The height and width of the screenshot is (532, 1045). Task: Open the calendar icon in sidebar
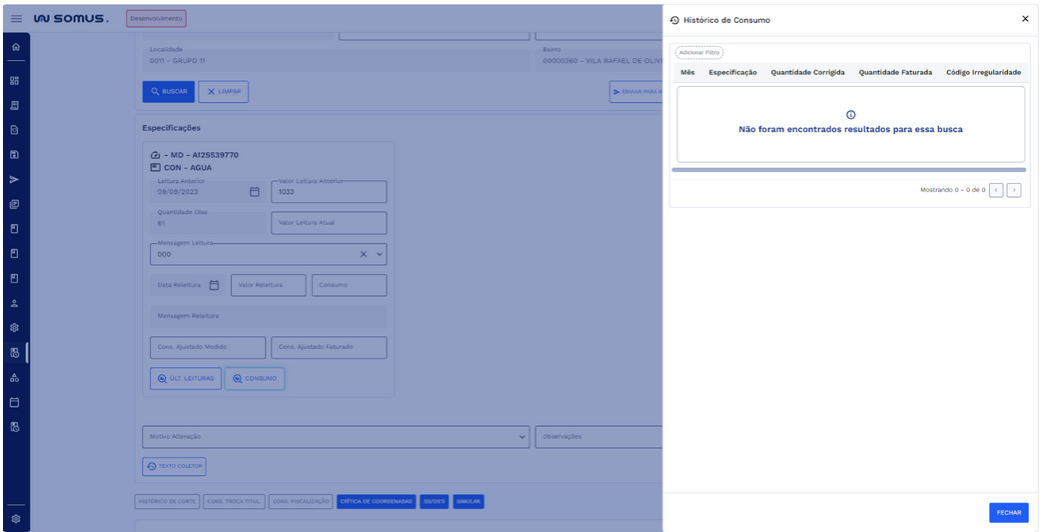pos(14,402)
